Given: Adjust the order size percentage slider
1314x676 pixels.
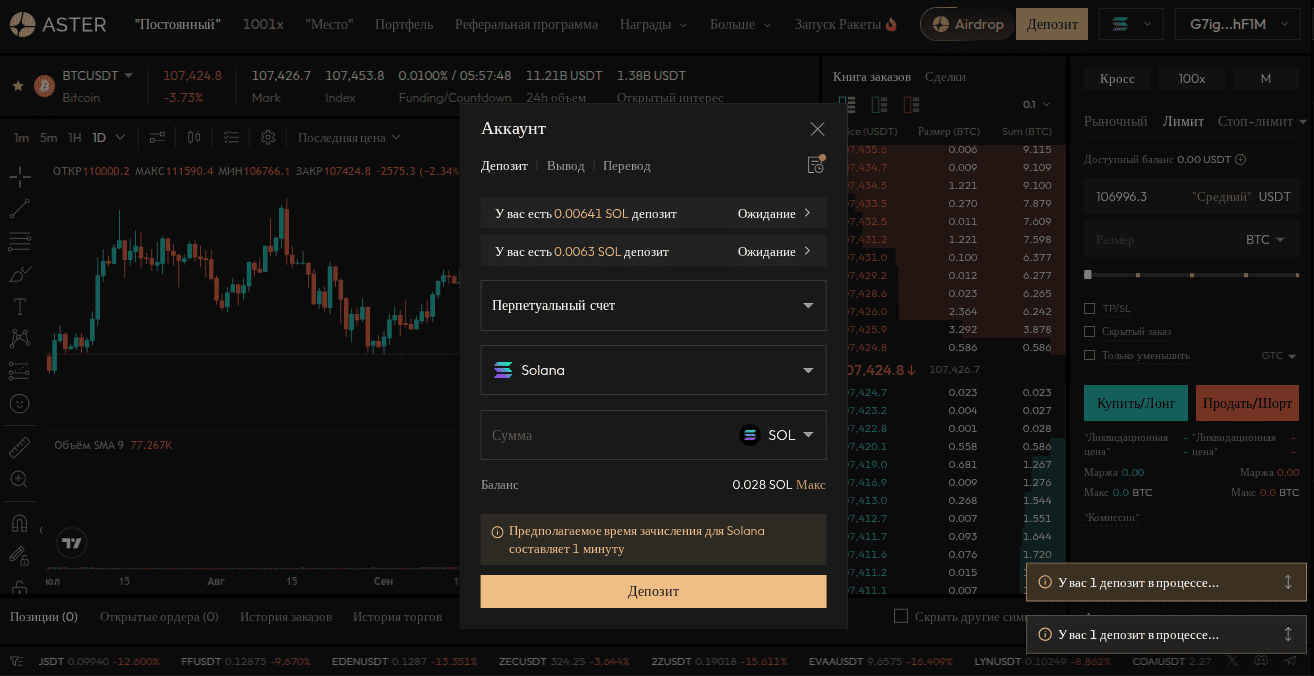Looking at the screenshot, I should (x=1192, y=274).
